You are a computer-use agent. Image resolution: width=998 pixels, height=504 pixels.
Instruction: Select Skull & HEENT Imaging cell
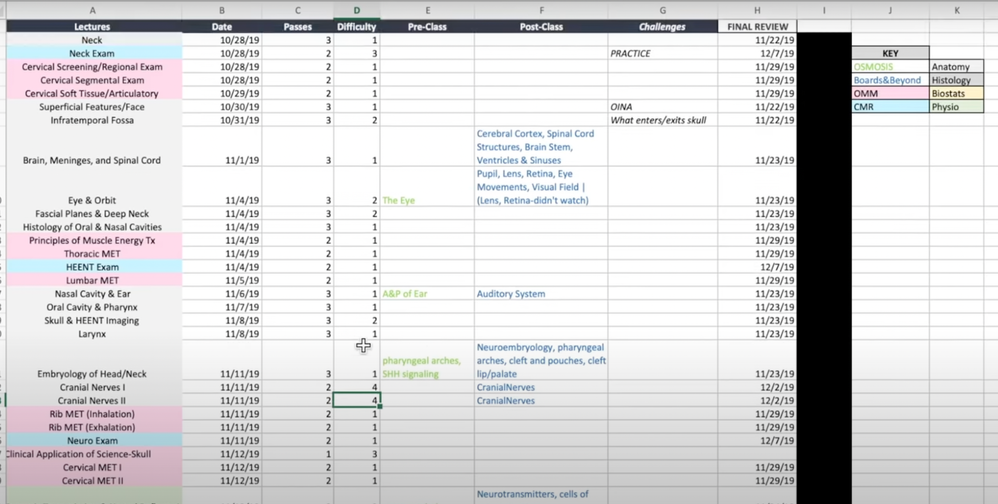click(93, 321)
